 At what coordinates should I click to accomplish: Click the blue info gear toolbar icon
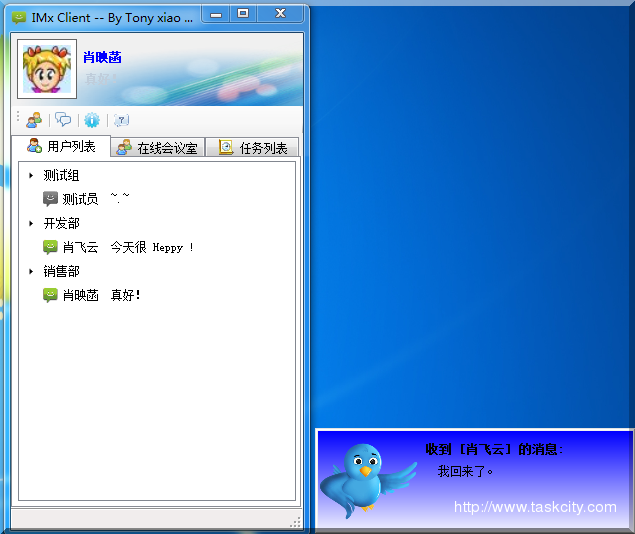[92, 120]
